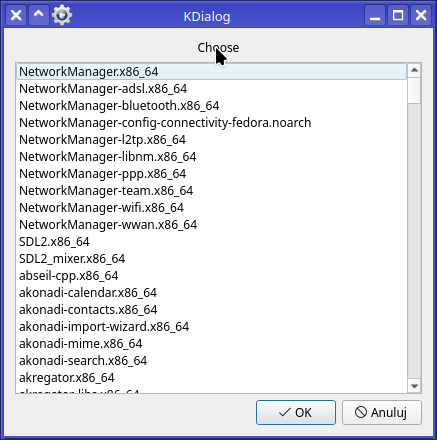Select NetworkManager.x86_64 in the list

click(211, 72)
